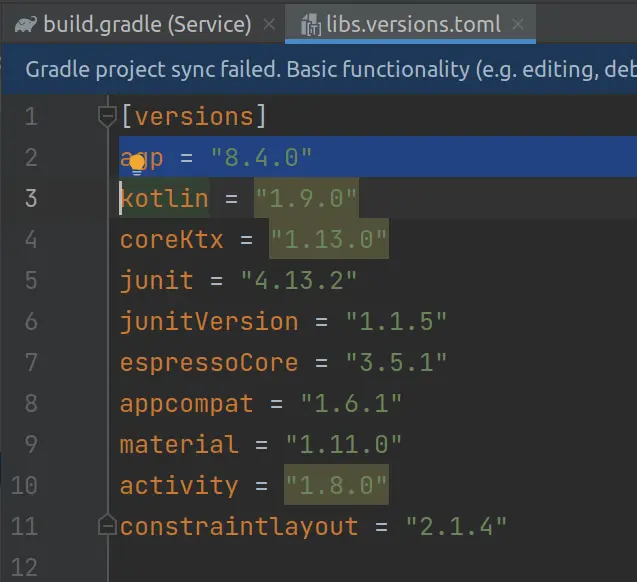Screen dimensions: 637x582
Task: Click the Gradle project sync failed banner
Action: 318,69
